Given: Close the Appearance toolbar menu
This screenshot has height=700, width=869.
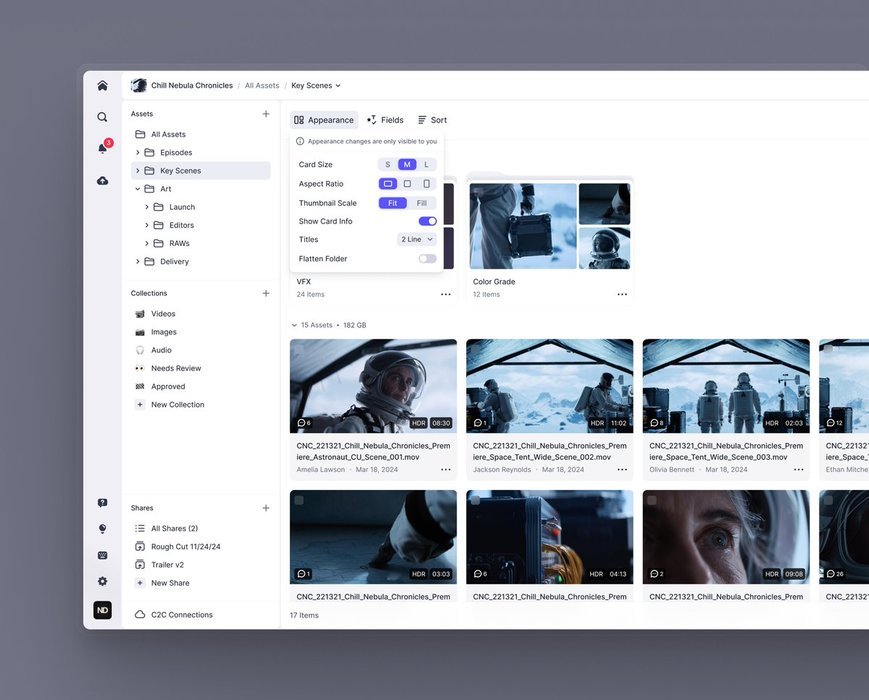Looking at the screenshot, I should pyautogui.click(x=324, y=120).
